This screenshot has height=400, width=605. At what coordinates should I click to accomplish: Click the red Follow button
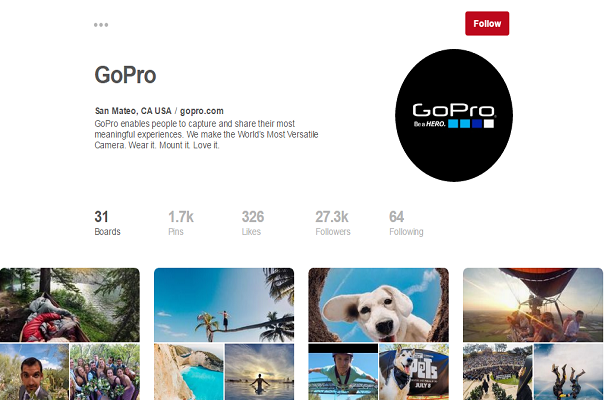[x=487, y=24]
